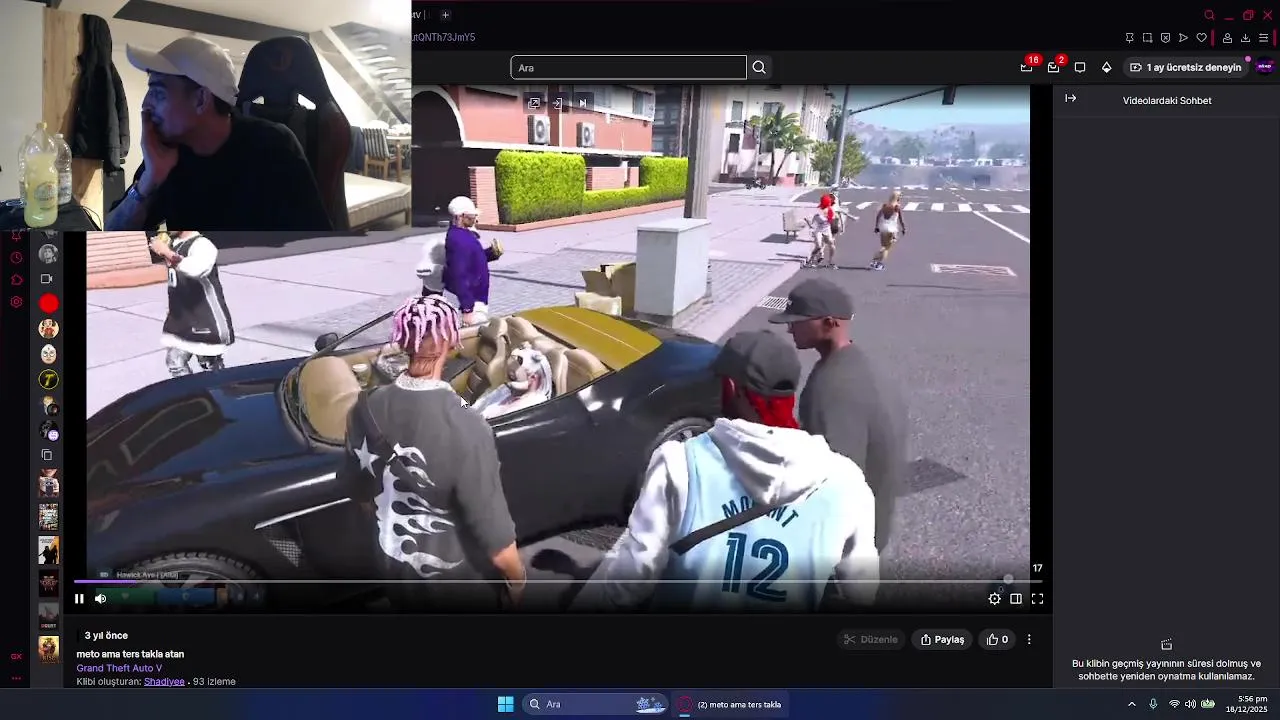
Task: Open the Grand Theft Auto V link
Action: point(119,668)
